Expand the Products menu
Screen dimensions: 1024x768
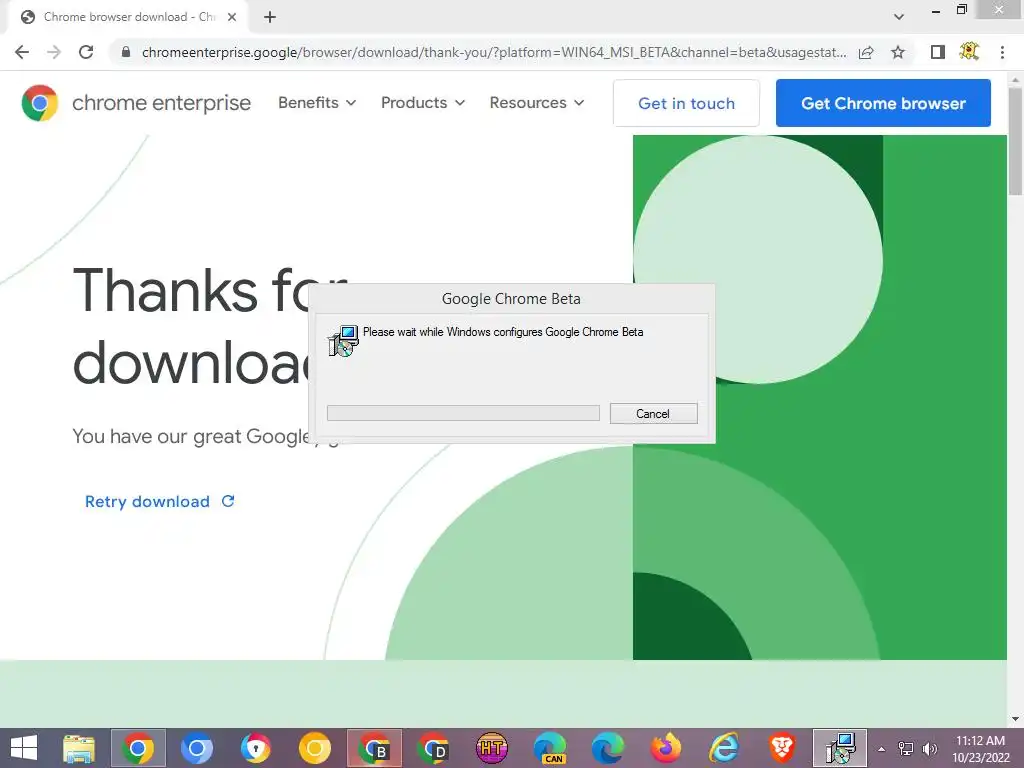point(423,103)
